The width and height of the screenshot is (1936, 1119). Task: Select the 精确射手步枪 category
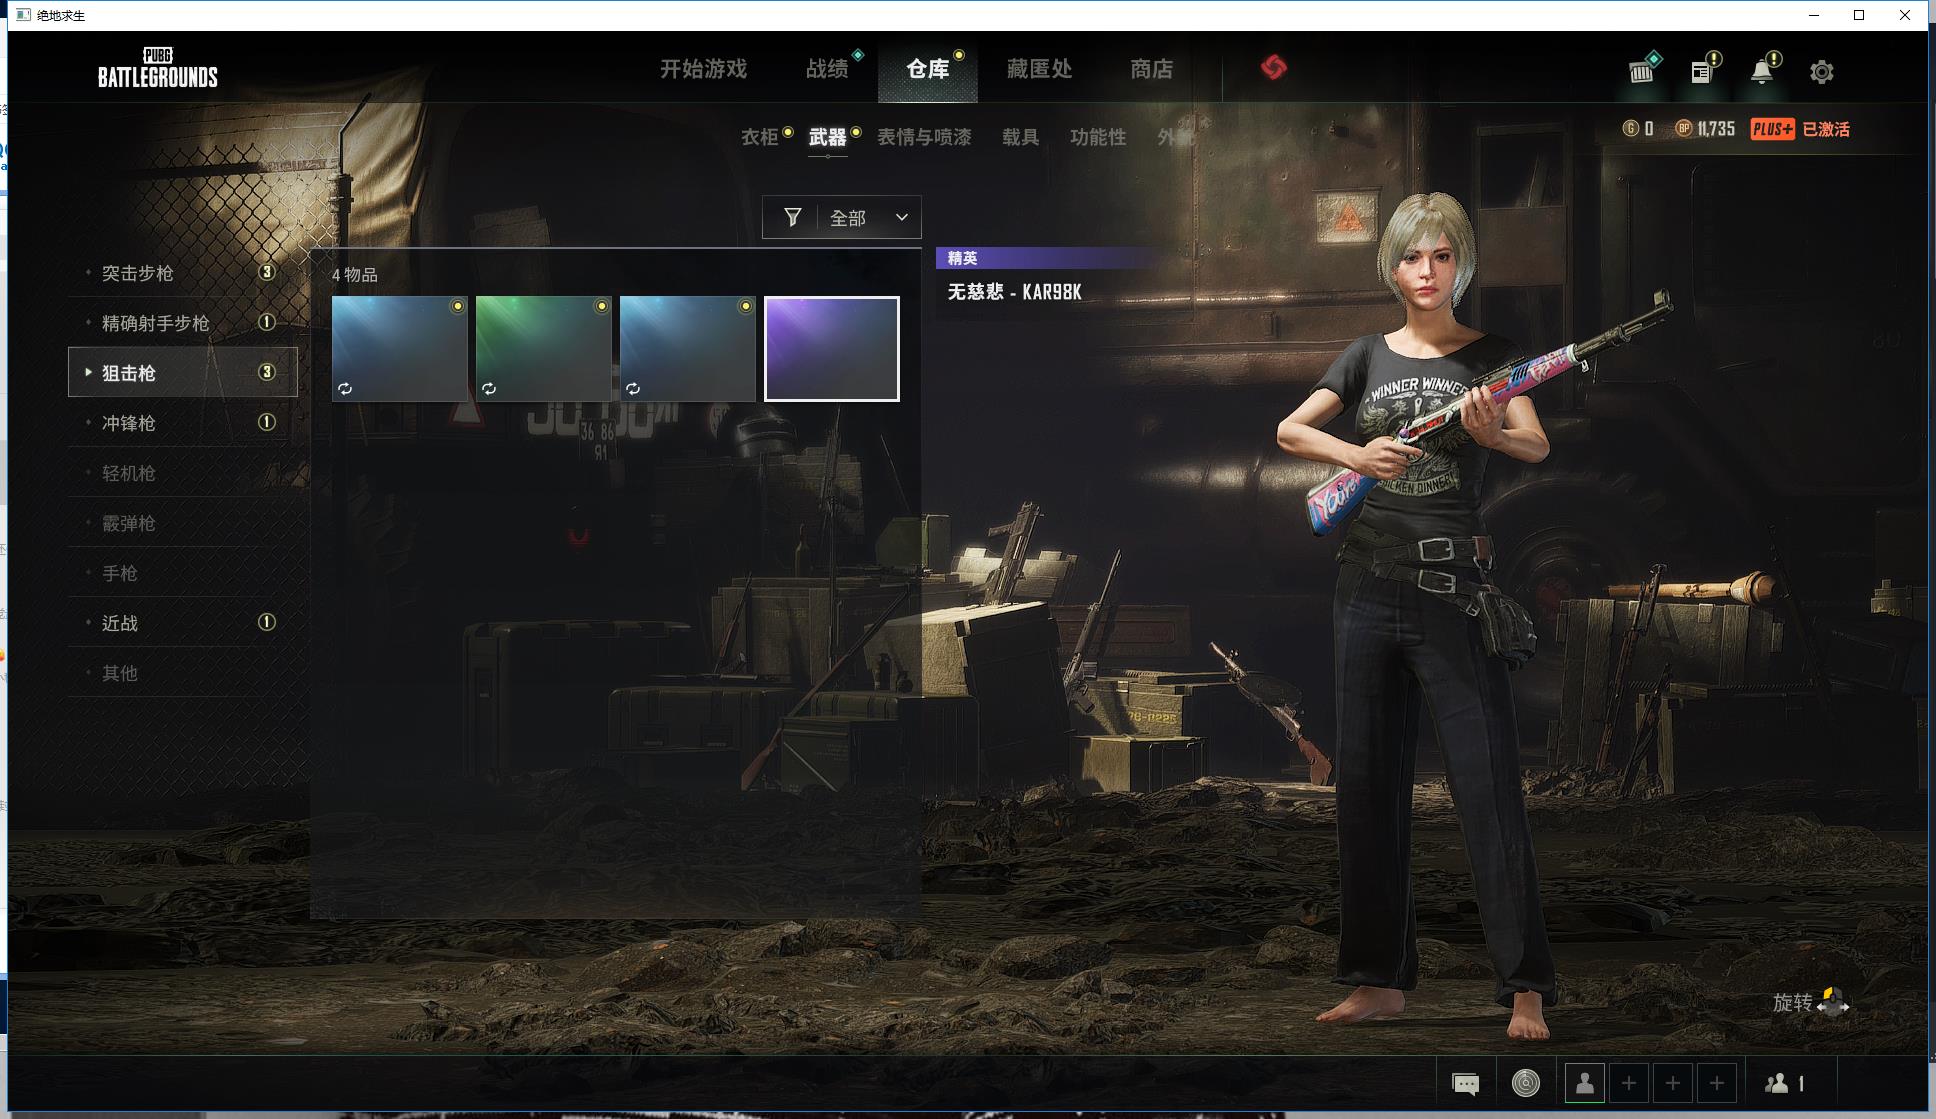coord(183,323)
